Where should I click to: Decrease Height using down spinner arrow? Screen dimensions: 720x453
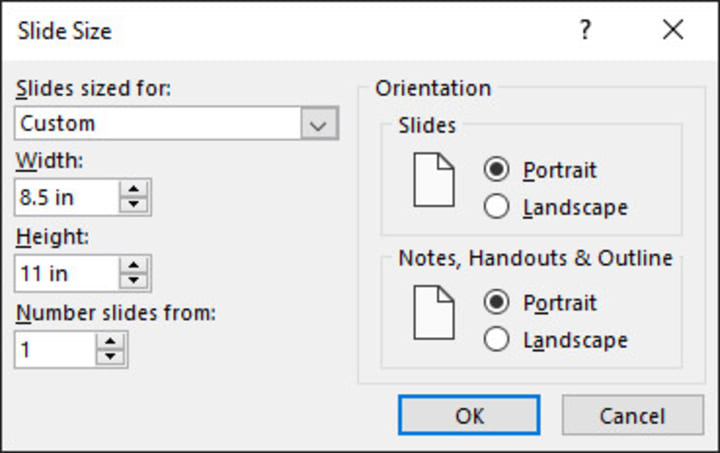tap(133, 280)
